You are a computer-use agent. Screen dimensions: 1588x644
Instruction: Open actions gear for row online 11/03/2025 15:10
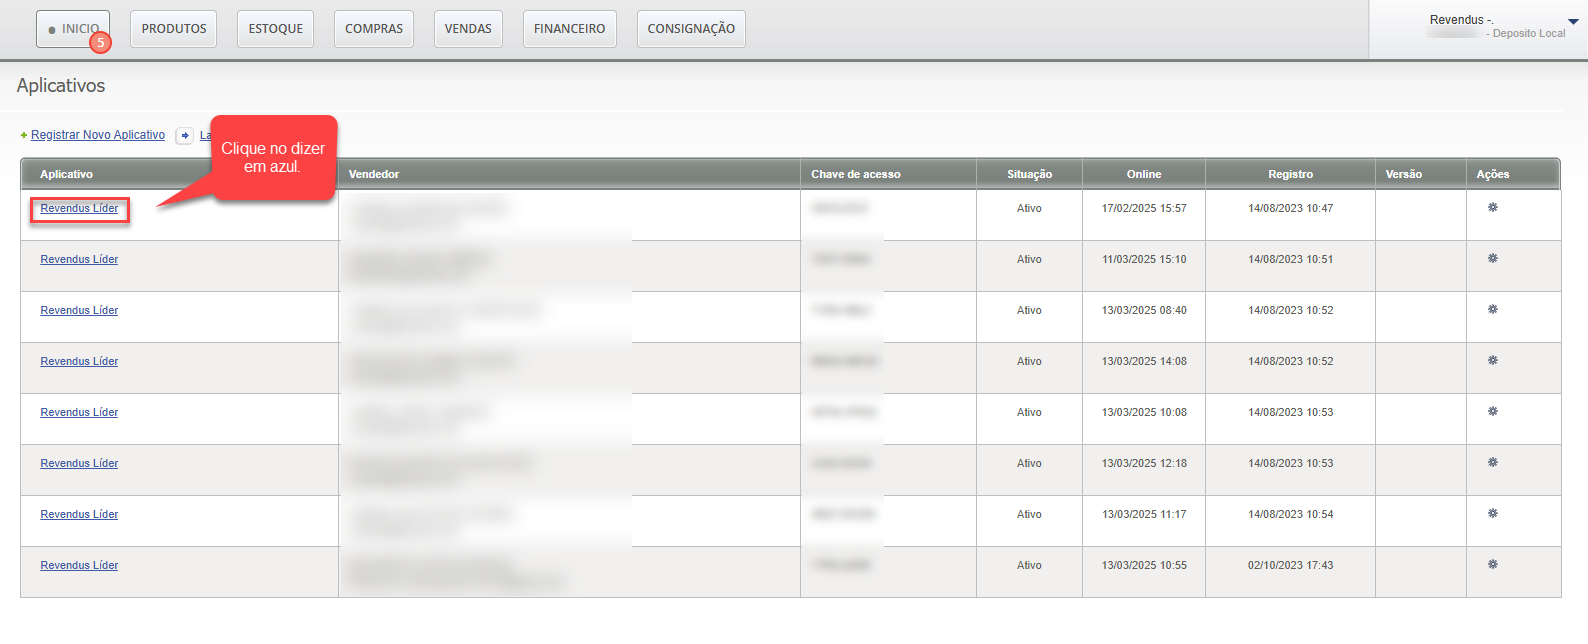tap(1492, 259)
